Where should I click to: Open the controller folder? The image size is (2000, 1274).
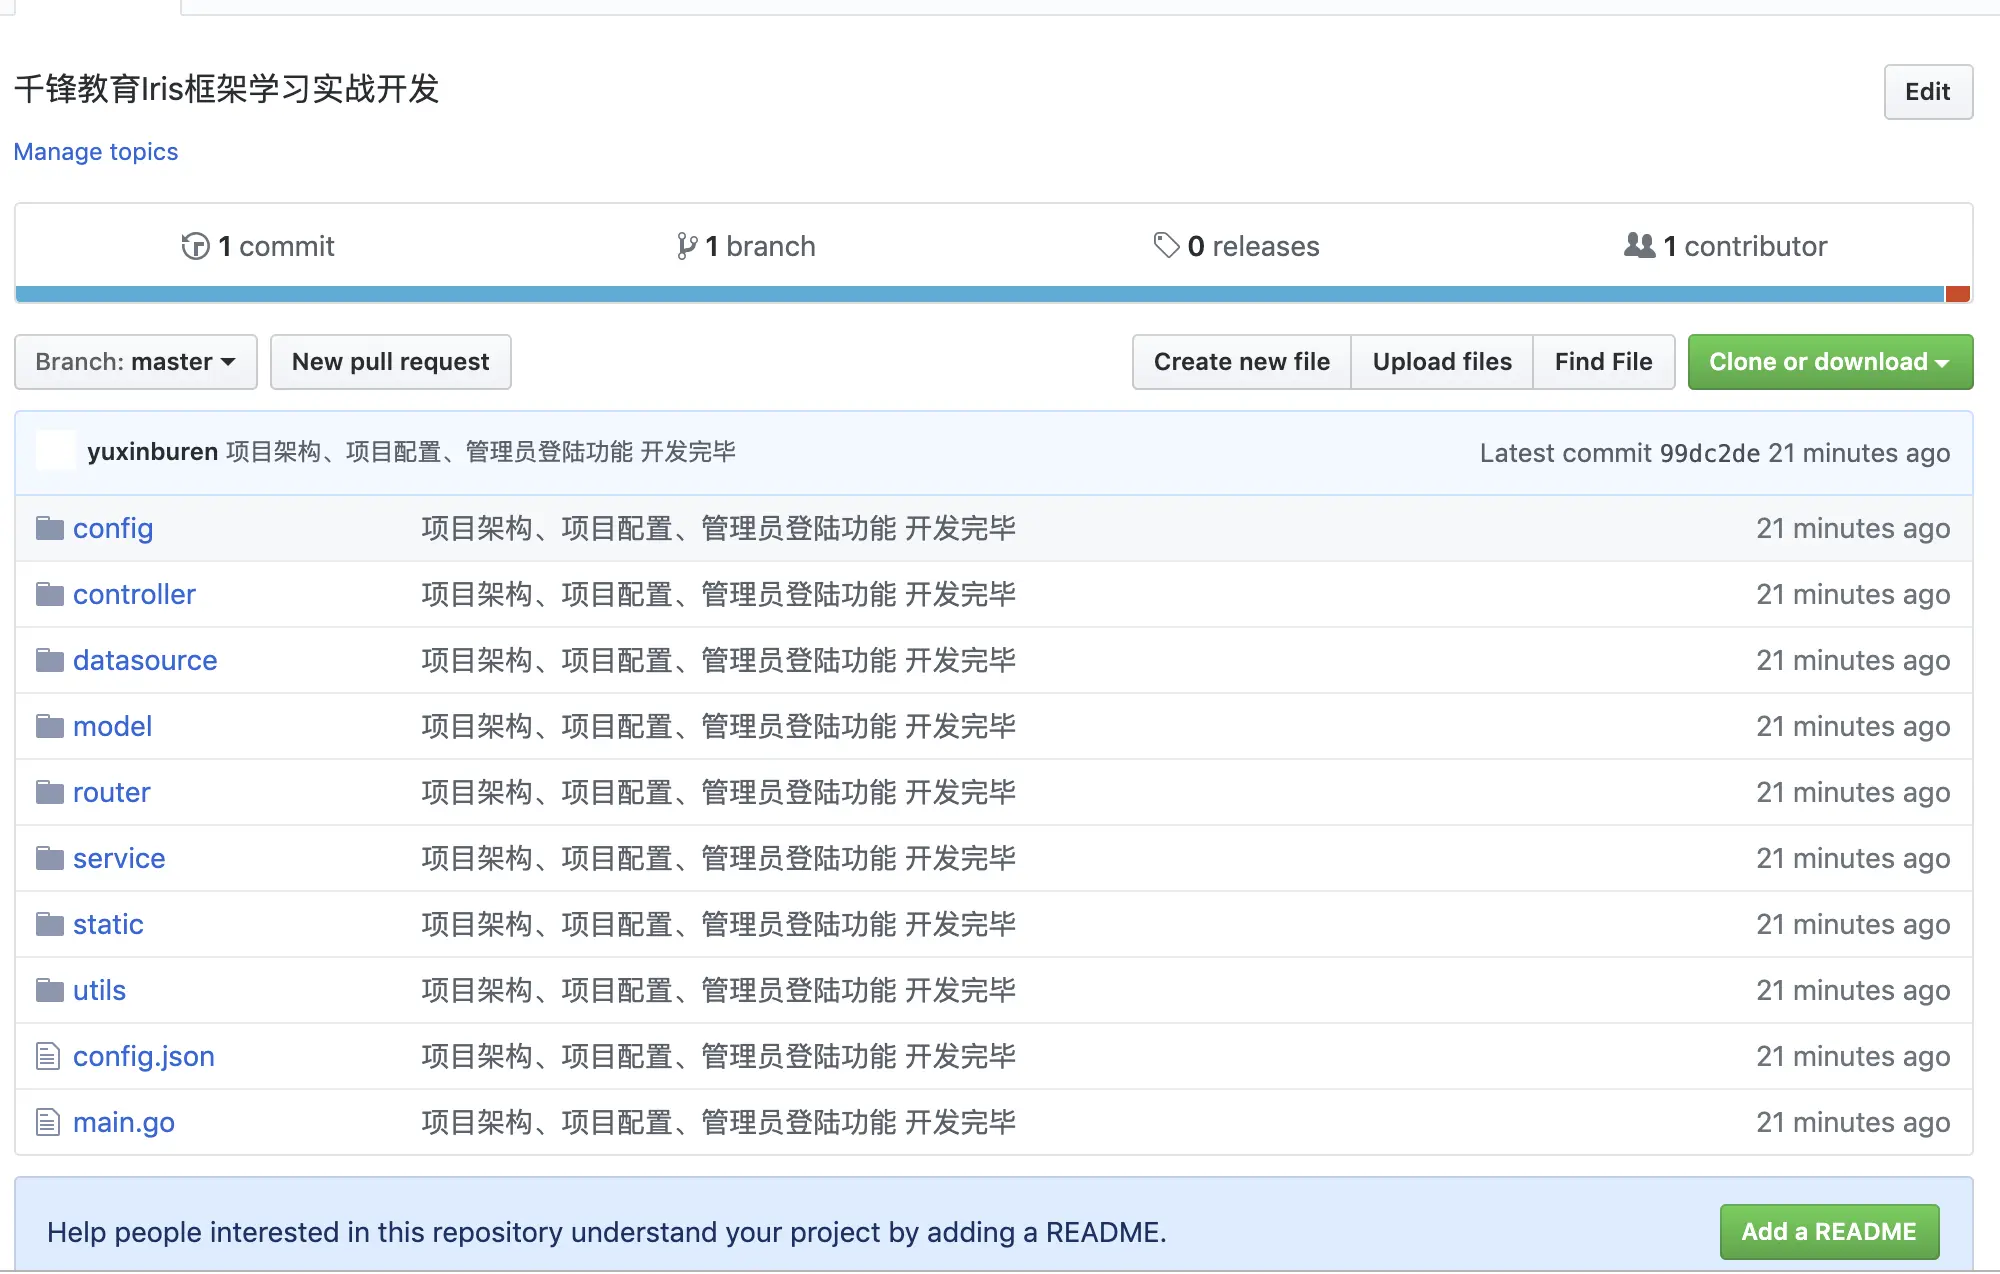click(134, 594)
